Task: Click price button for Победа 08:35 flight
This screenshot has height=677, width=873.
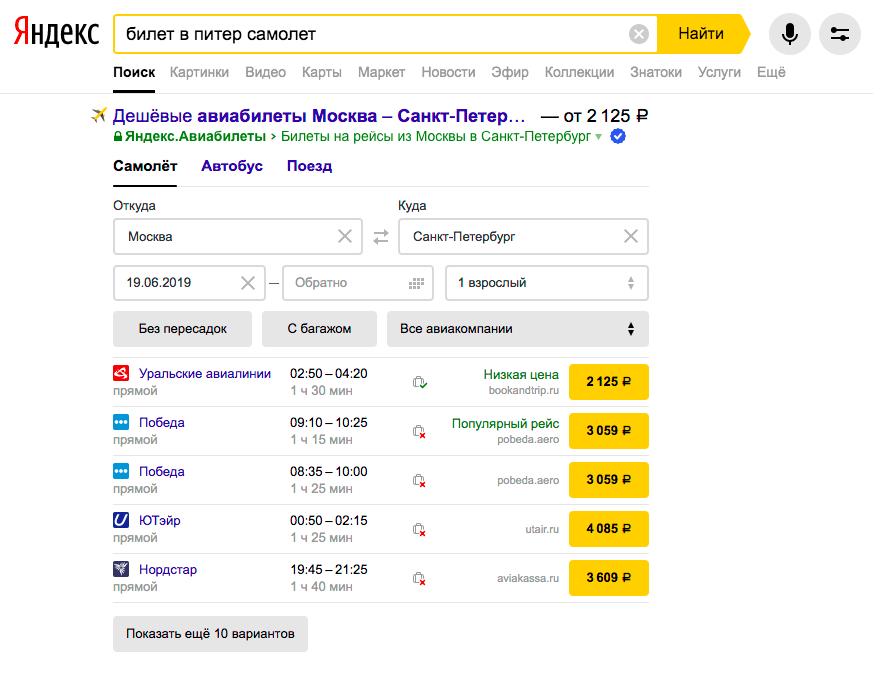Action: click(609, 480)
